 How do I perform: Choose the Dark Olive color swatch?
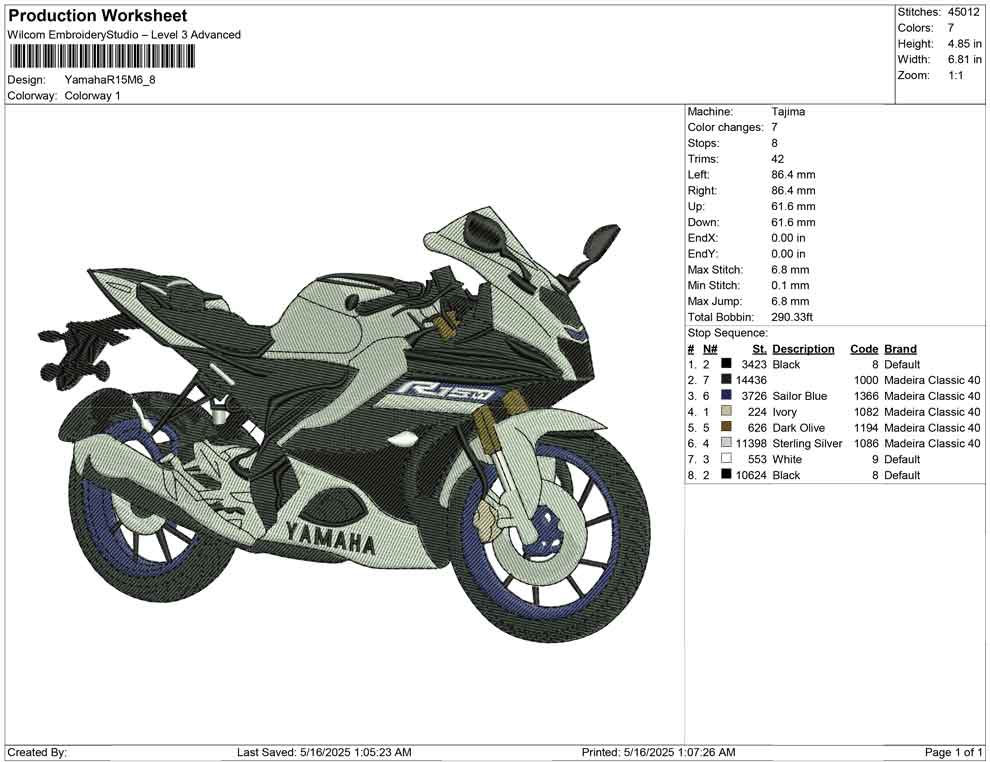(726, 428)
